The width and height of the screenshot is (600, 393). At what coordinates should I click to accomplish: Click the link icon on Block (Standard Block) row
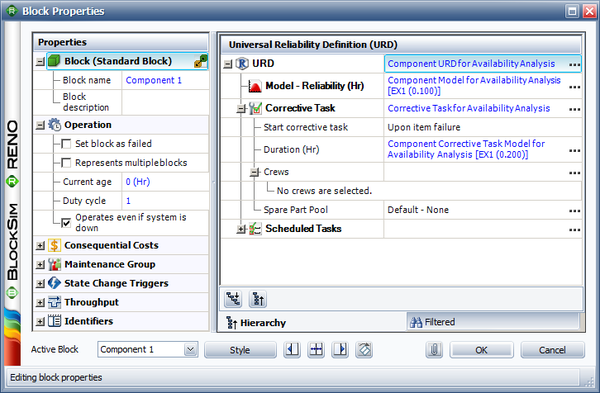pyautogui.click(x=201, y=61)
